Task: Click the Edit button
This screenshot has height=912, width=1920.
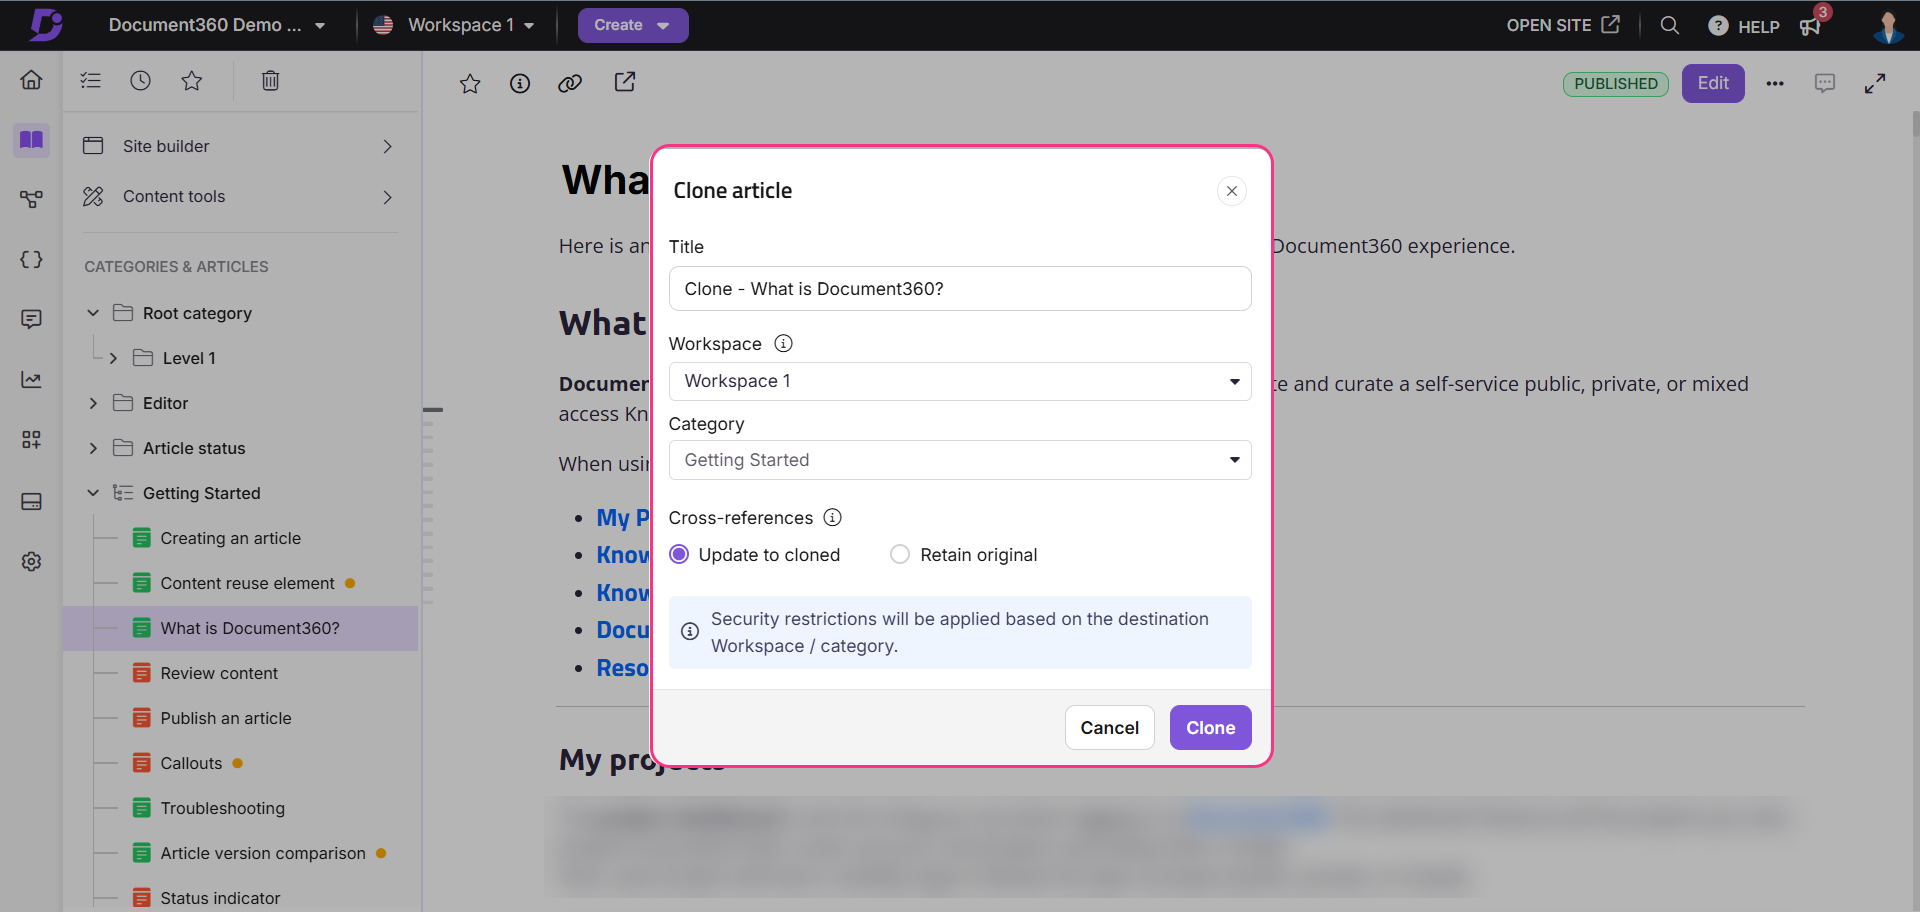Action: click(1713, 83)
